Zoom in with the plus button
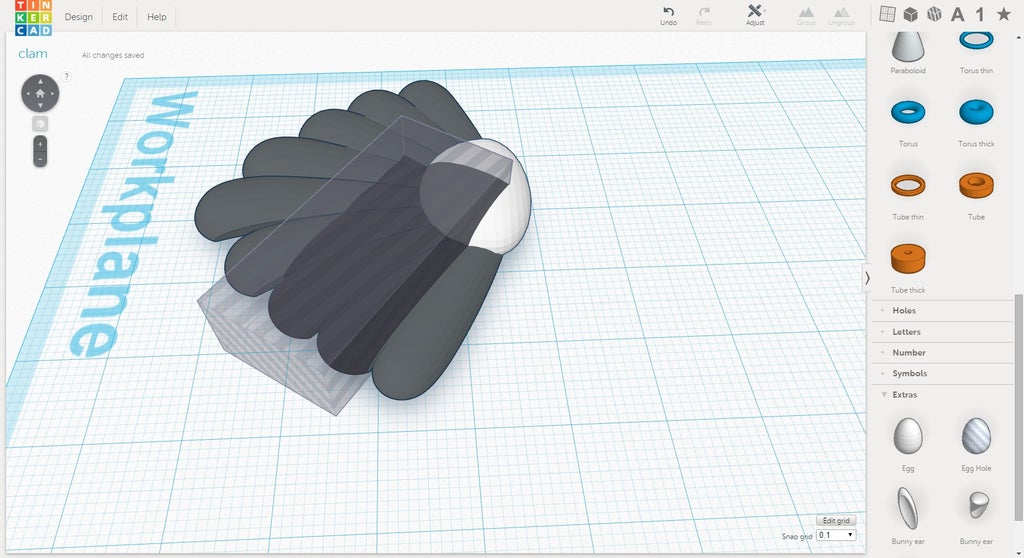The width and height of the screenshot is (1024, 558). point(40,144)
